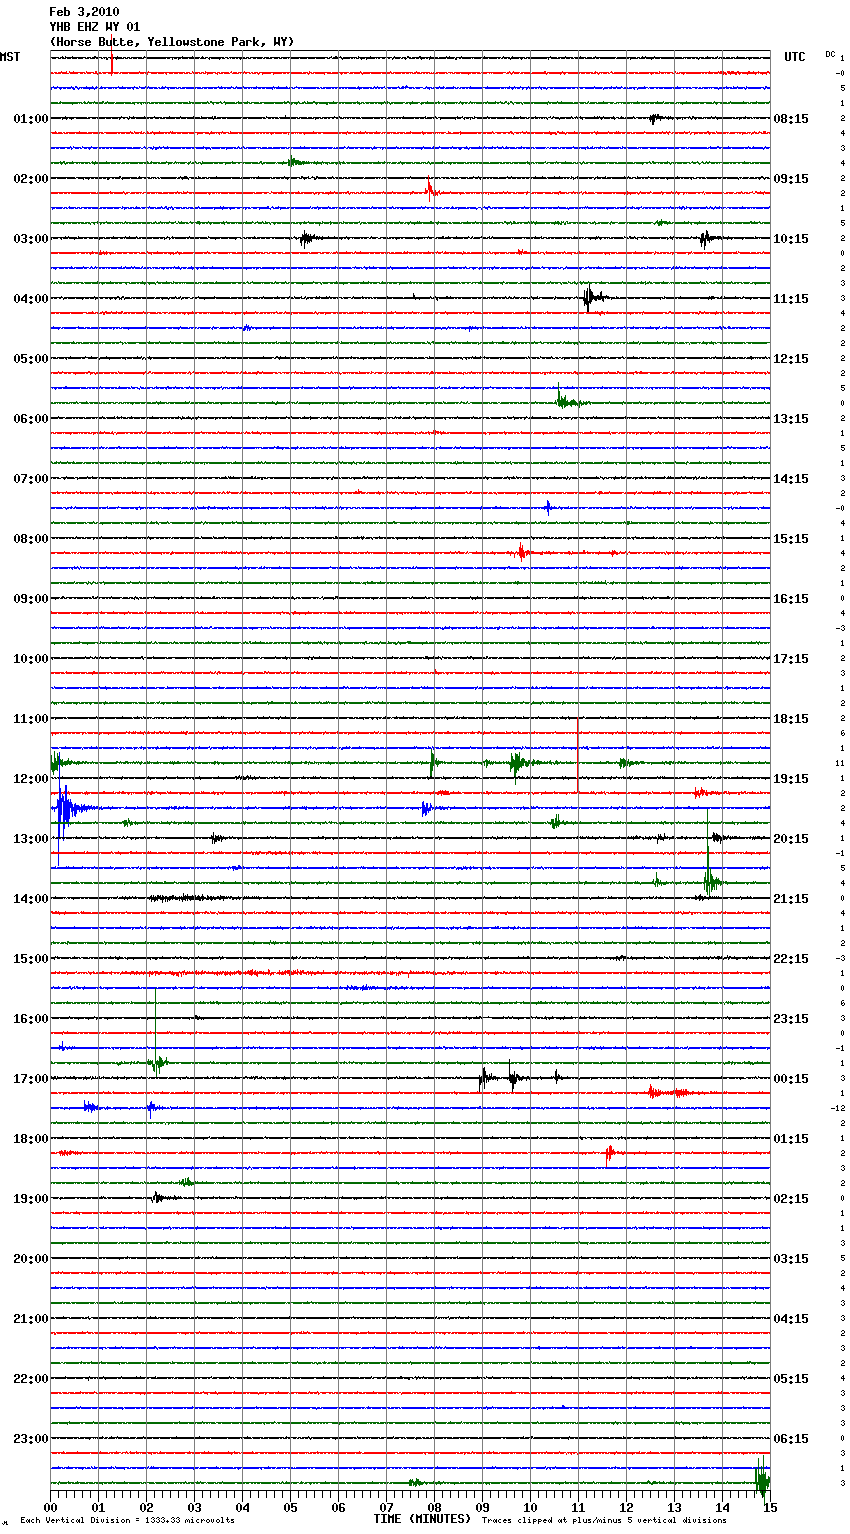This screenshot has height=1534, width=850.
Task: Select the '08:00' MST time label
Action: pyautogui.click(x=31, y=539)
